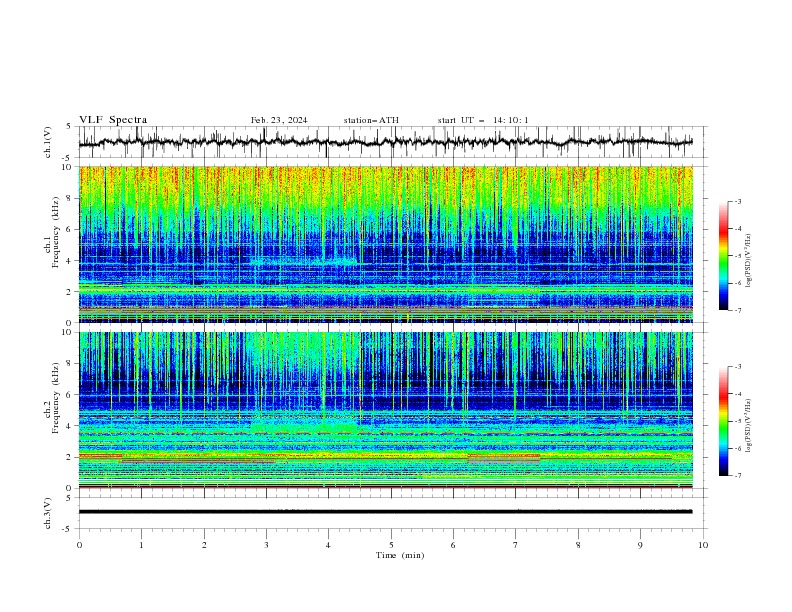Screen dimensions: 792x612
Task: Click the time-axis tick label "9" at bottom
Action: [640, 545]
